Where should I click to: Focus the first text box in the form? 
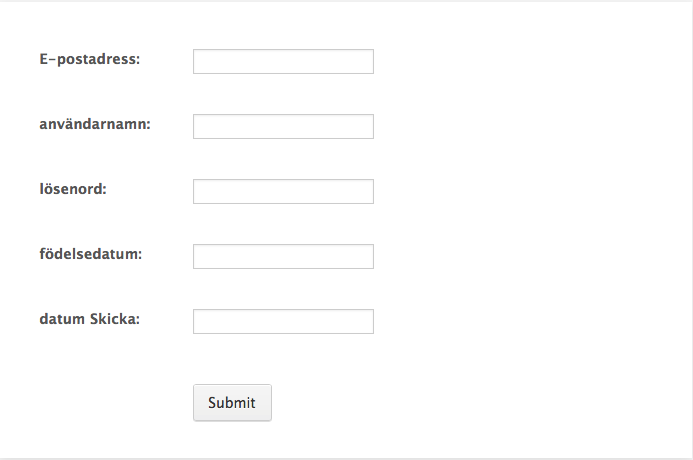tap(283, 62)
